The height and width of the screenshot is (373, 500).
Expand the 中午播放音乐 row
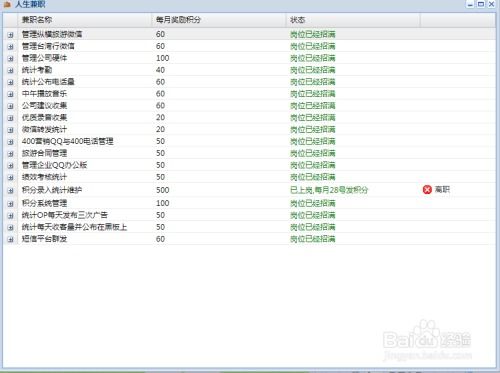click(x=10, y=94)
